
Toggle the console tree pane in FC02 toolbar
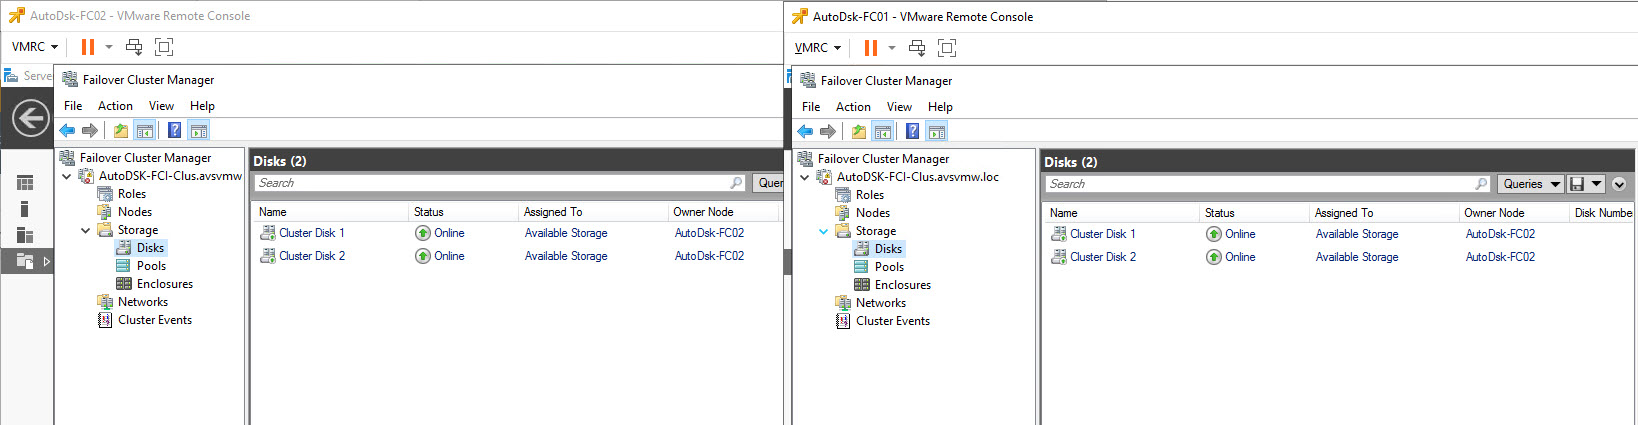(145, 130)
